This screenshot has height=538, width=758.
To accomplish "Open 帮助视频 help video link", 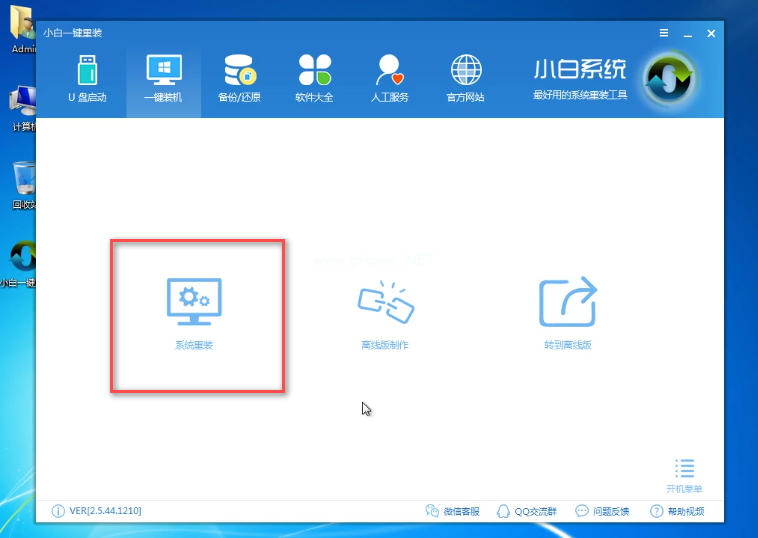I will (x=677, y=511).
